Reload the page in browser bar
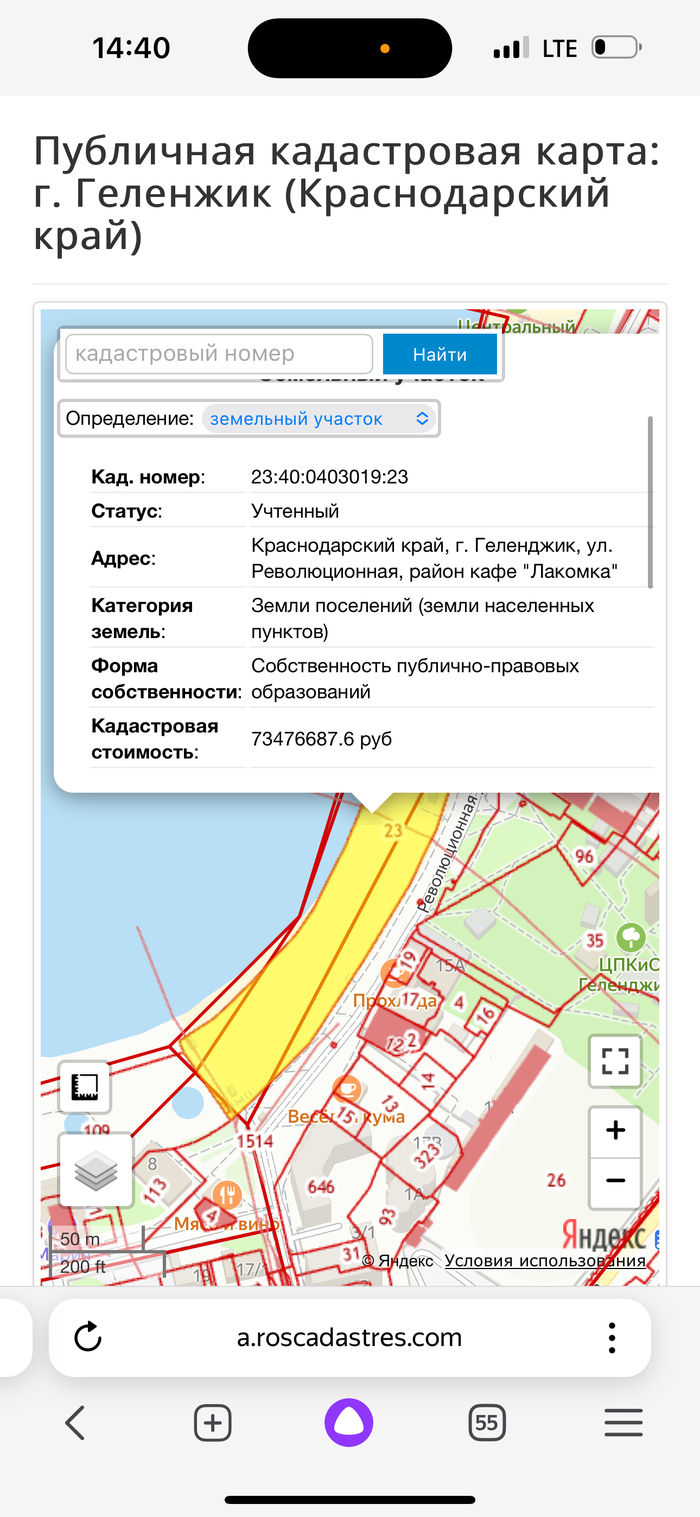700x1517 pixels. pos(88,1337)
